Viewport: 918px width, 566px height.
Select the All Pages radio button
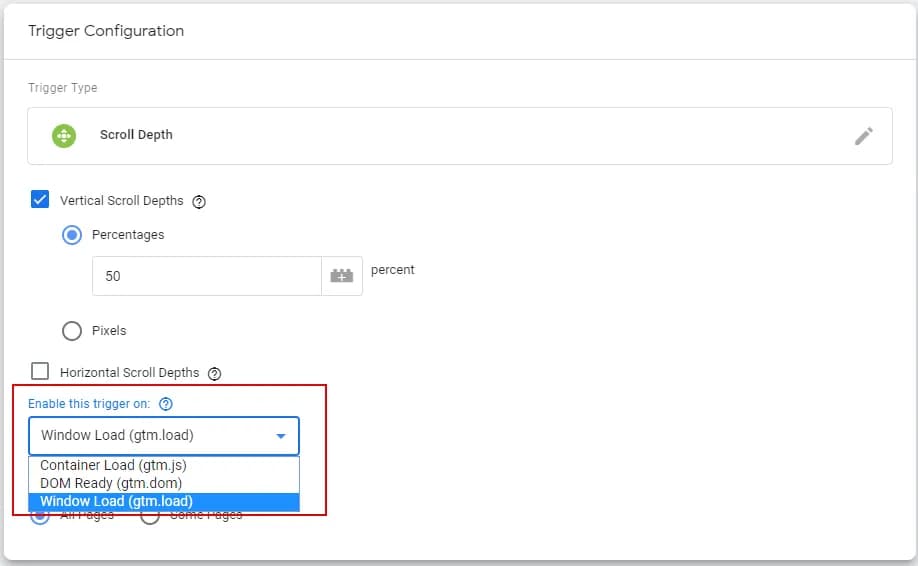click(41, 516)
